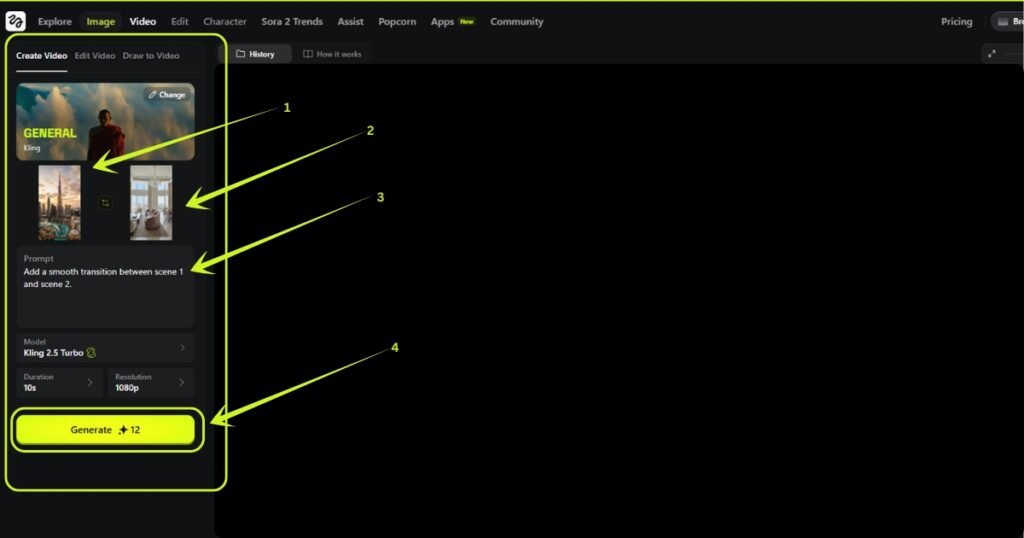Viewport: 1024px width, 538px height.
Task: Click the Kling model logo icon
Action: pyautogui.click(x=91, y=352)
